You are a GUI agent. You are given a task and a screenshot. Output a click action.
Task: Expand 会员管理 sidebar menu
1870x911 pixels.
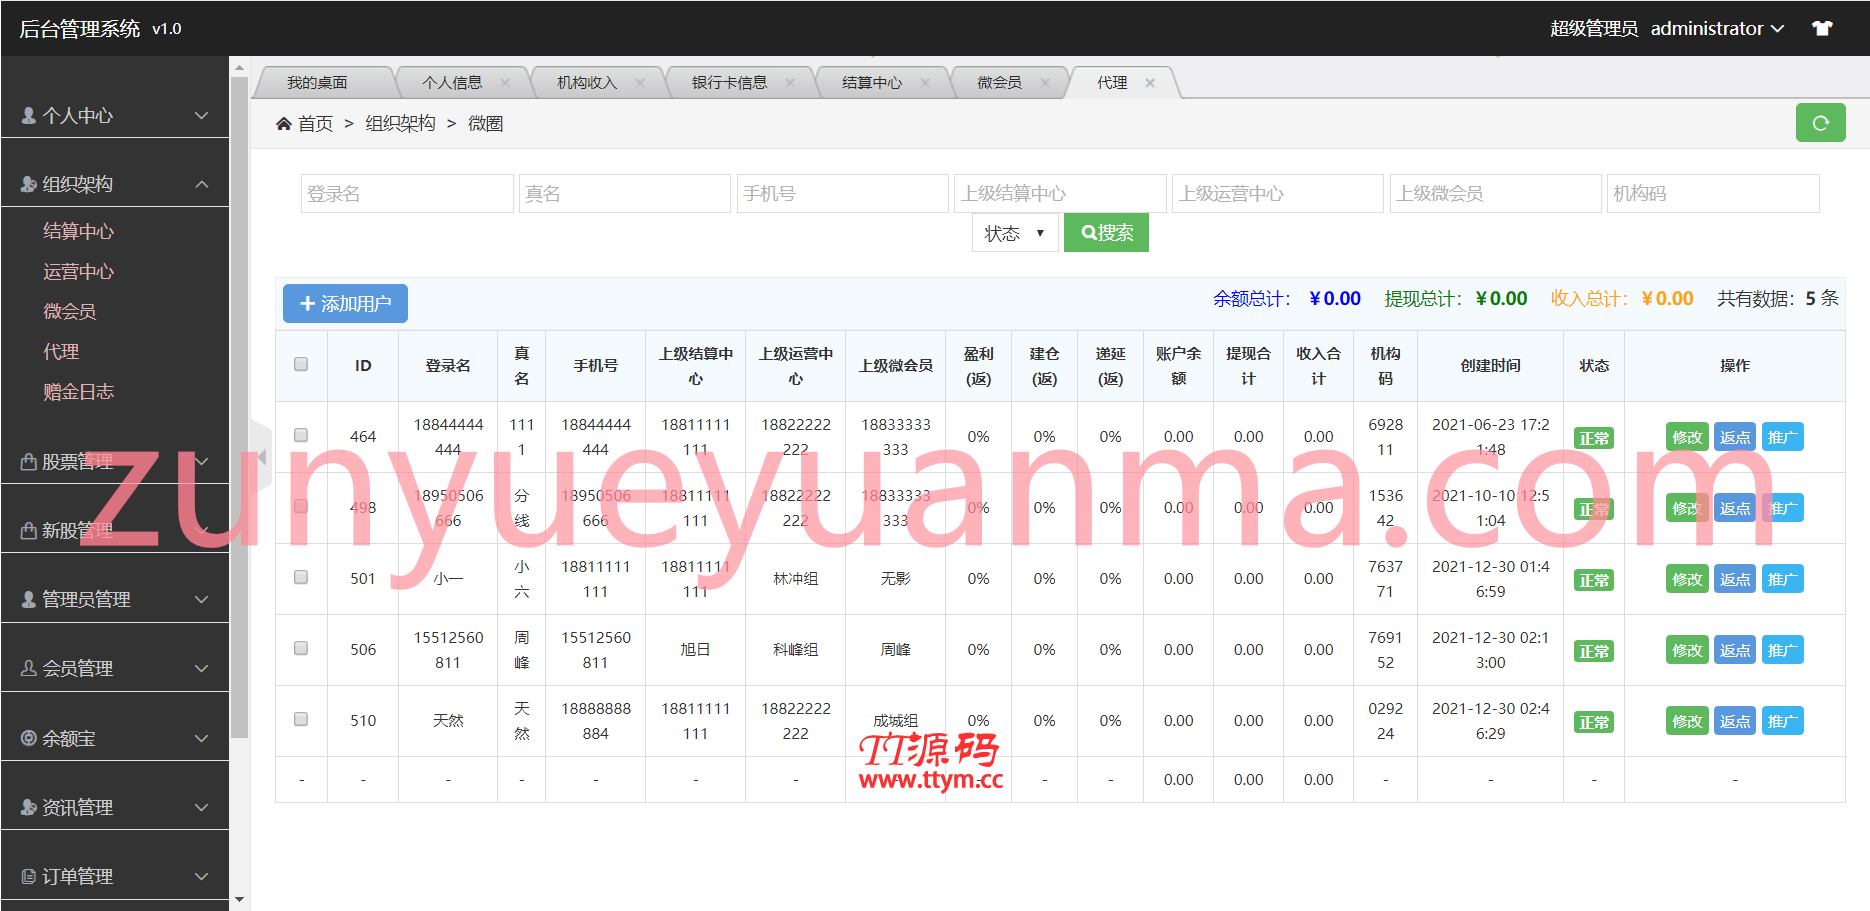115,668
